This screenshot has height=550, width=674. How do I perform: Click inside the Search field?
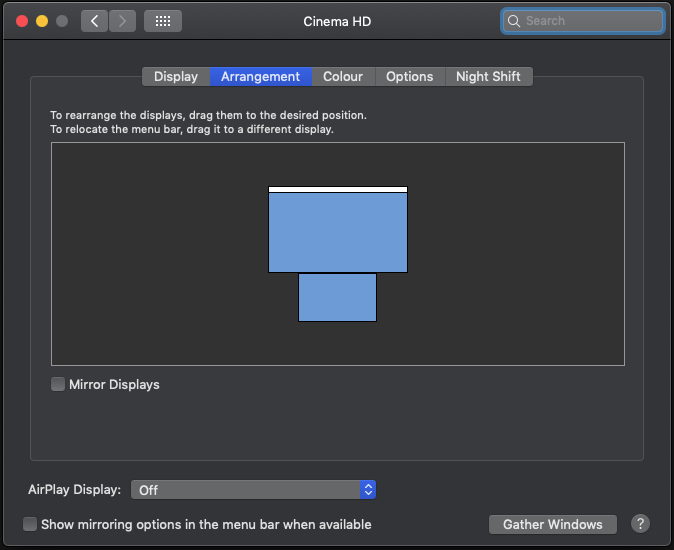(x=590, y=21)
